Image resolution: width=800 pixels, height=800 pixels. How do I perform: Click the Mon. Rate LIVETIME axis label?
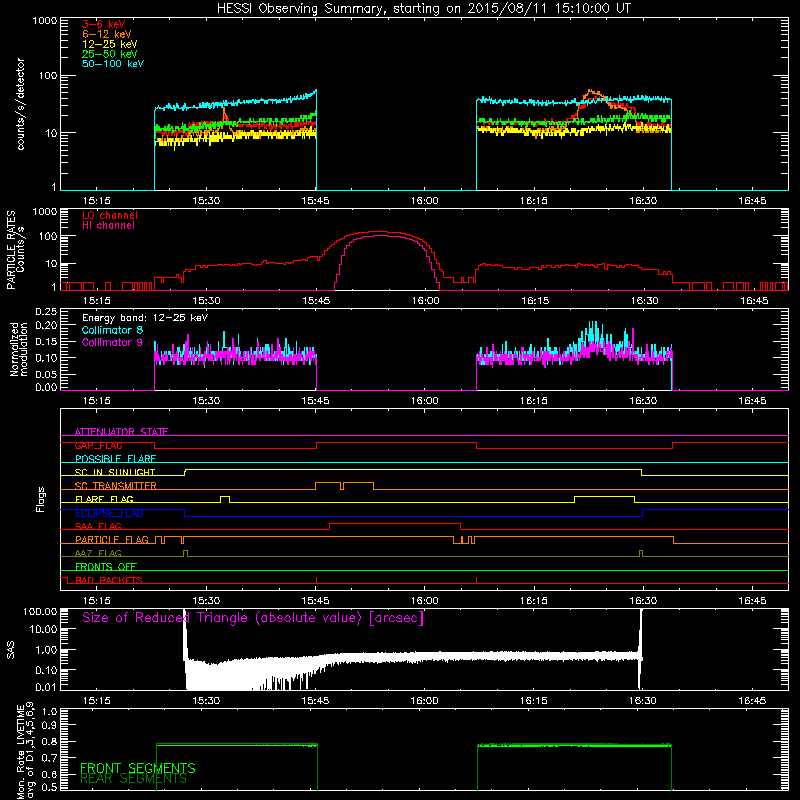click(x=25, y=752)
